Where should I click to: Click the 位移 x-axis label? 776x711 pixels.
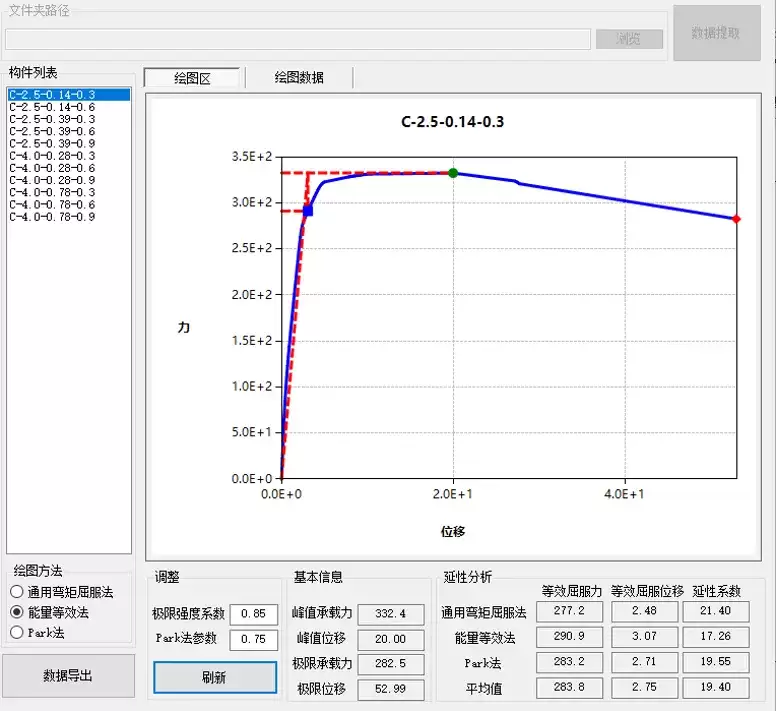point(453,532)
